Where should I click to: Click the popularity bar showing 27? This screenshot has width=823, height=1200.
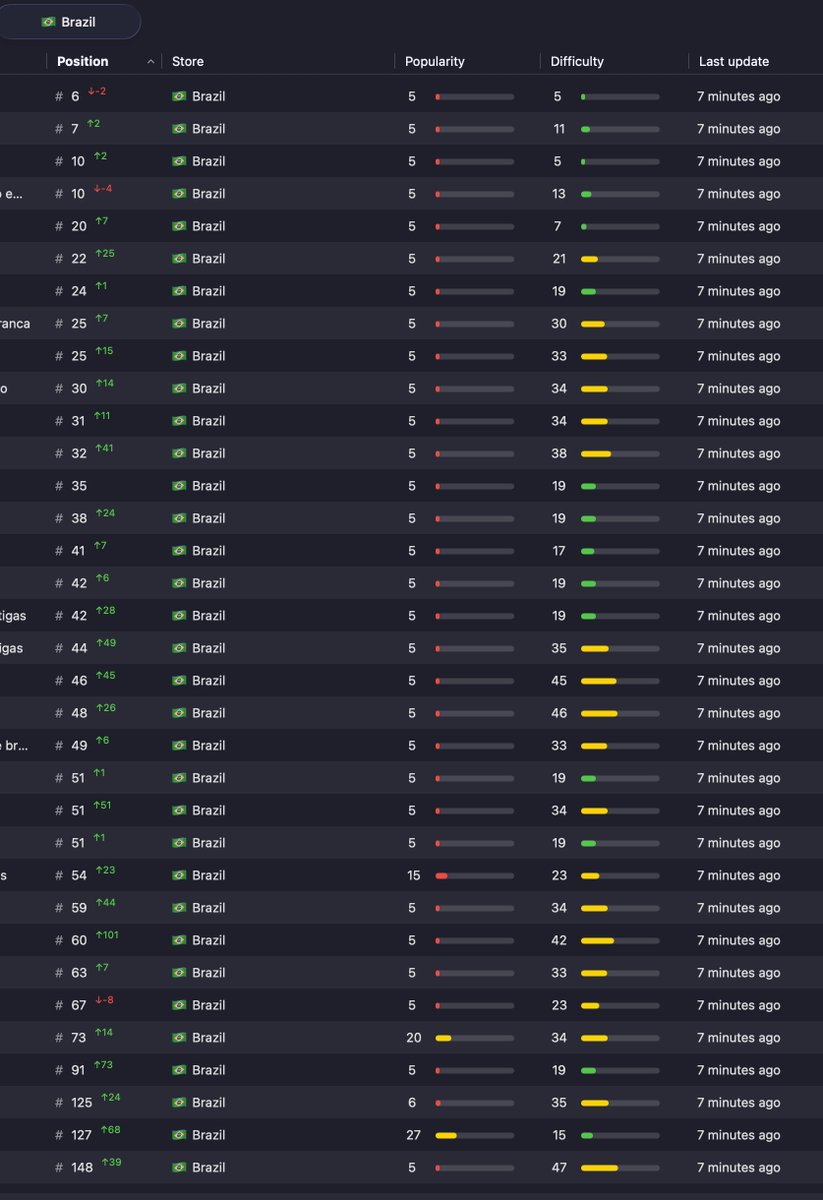[x=475, y=1135]
